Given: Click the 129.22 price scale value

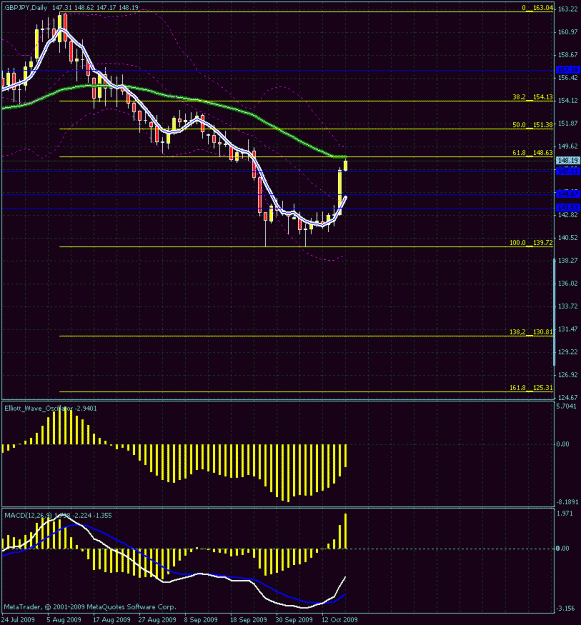Looking at the screenshot, I should click(568, 352).
